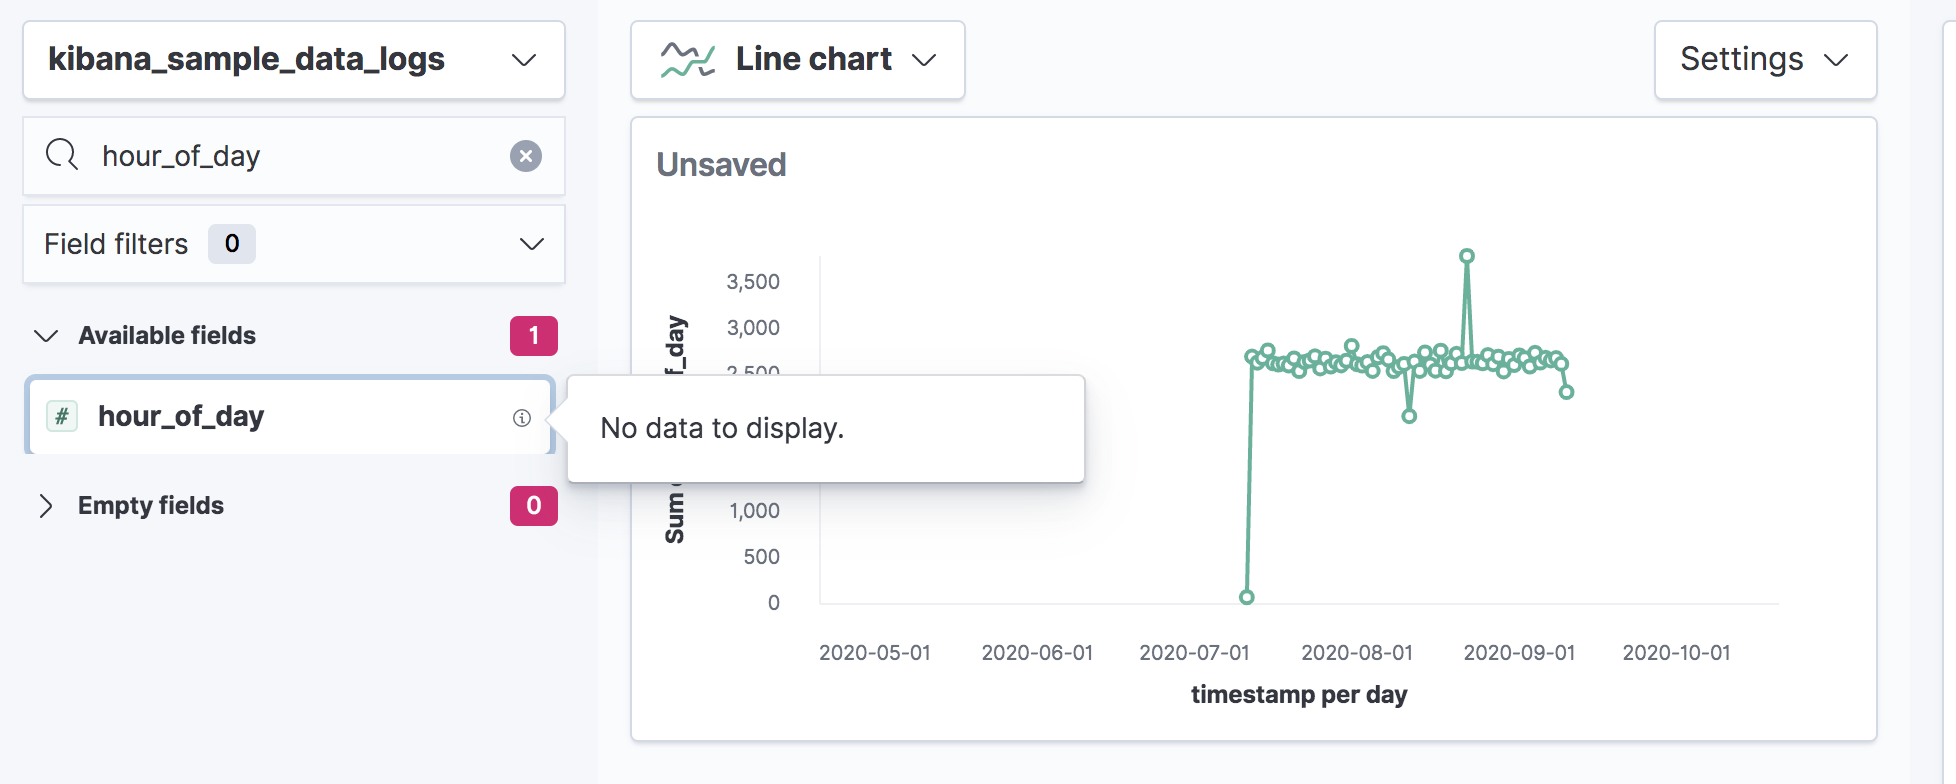
Task: Click the Empty fields zero badge
Action: tap(535, 506)
